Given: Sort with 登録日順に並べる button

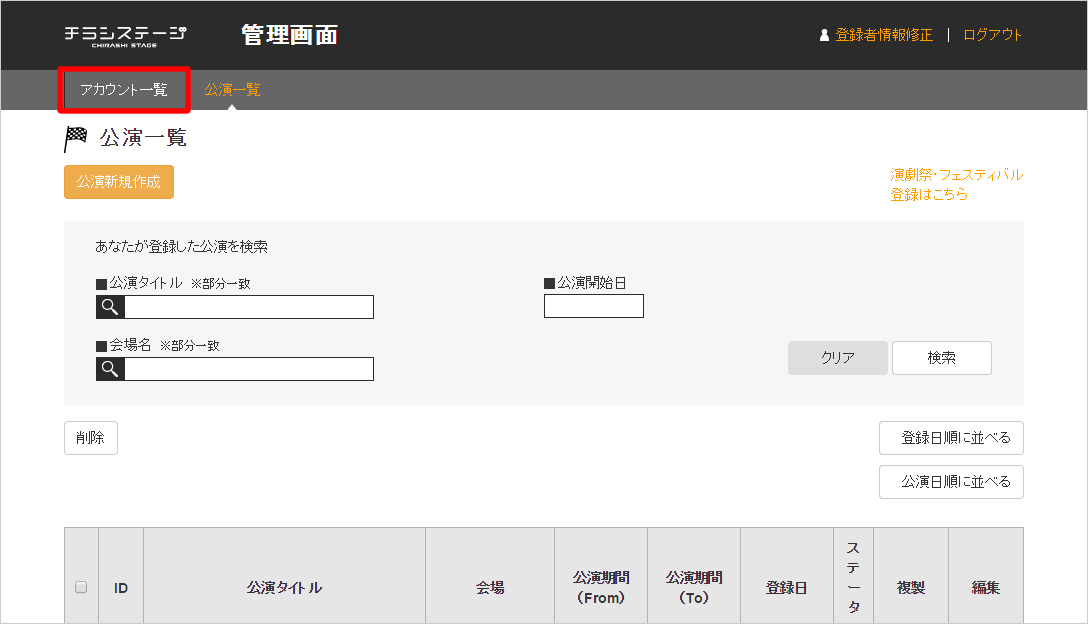Looking at the screenshot, I should click(951, 438).
